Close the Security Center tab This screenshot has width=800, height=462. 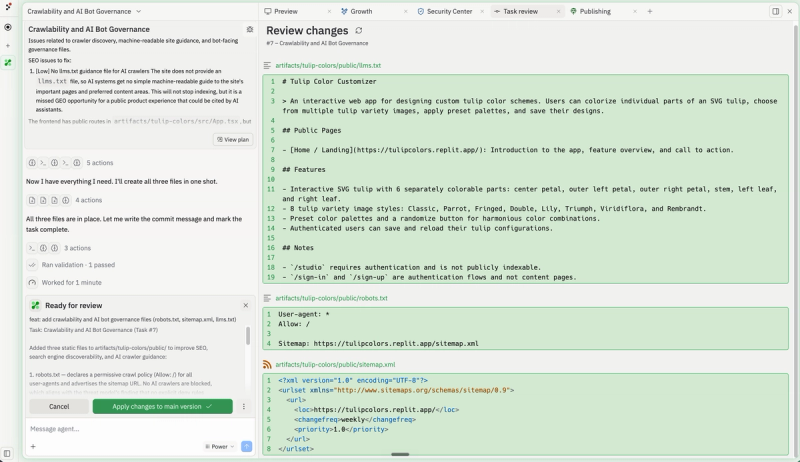[482, 11]
